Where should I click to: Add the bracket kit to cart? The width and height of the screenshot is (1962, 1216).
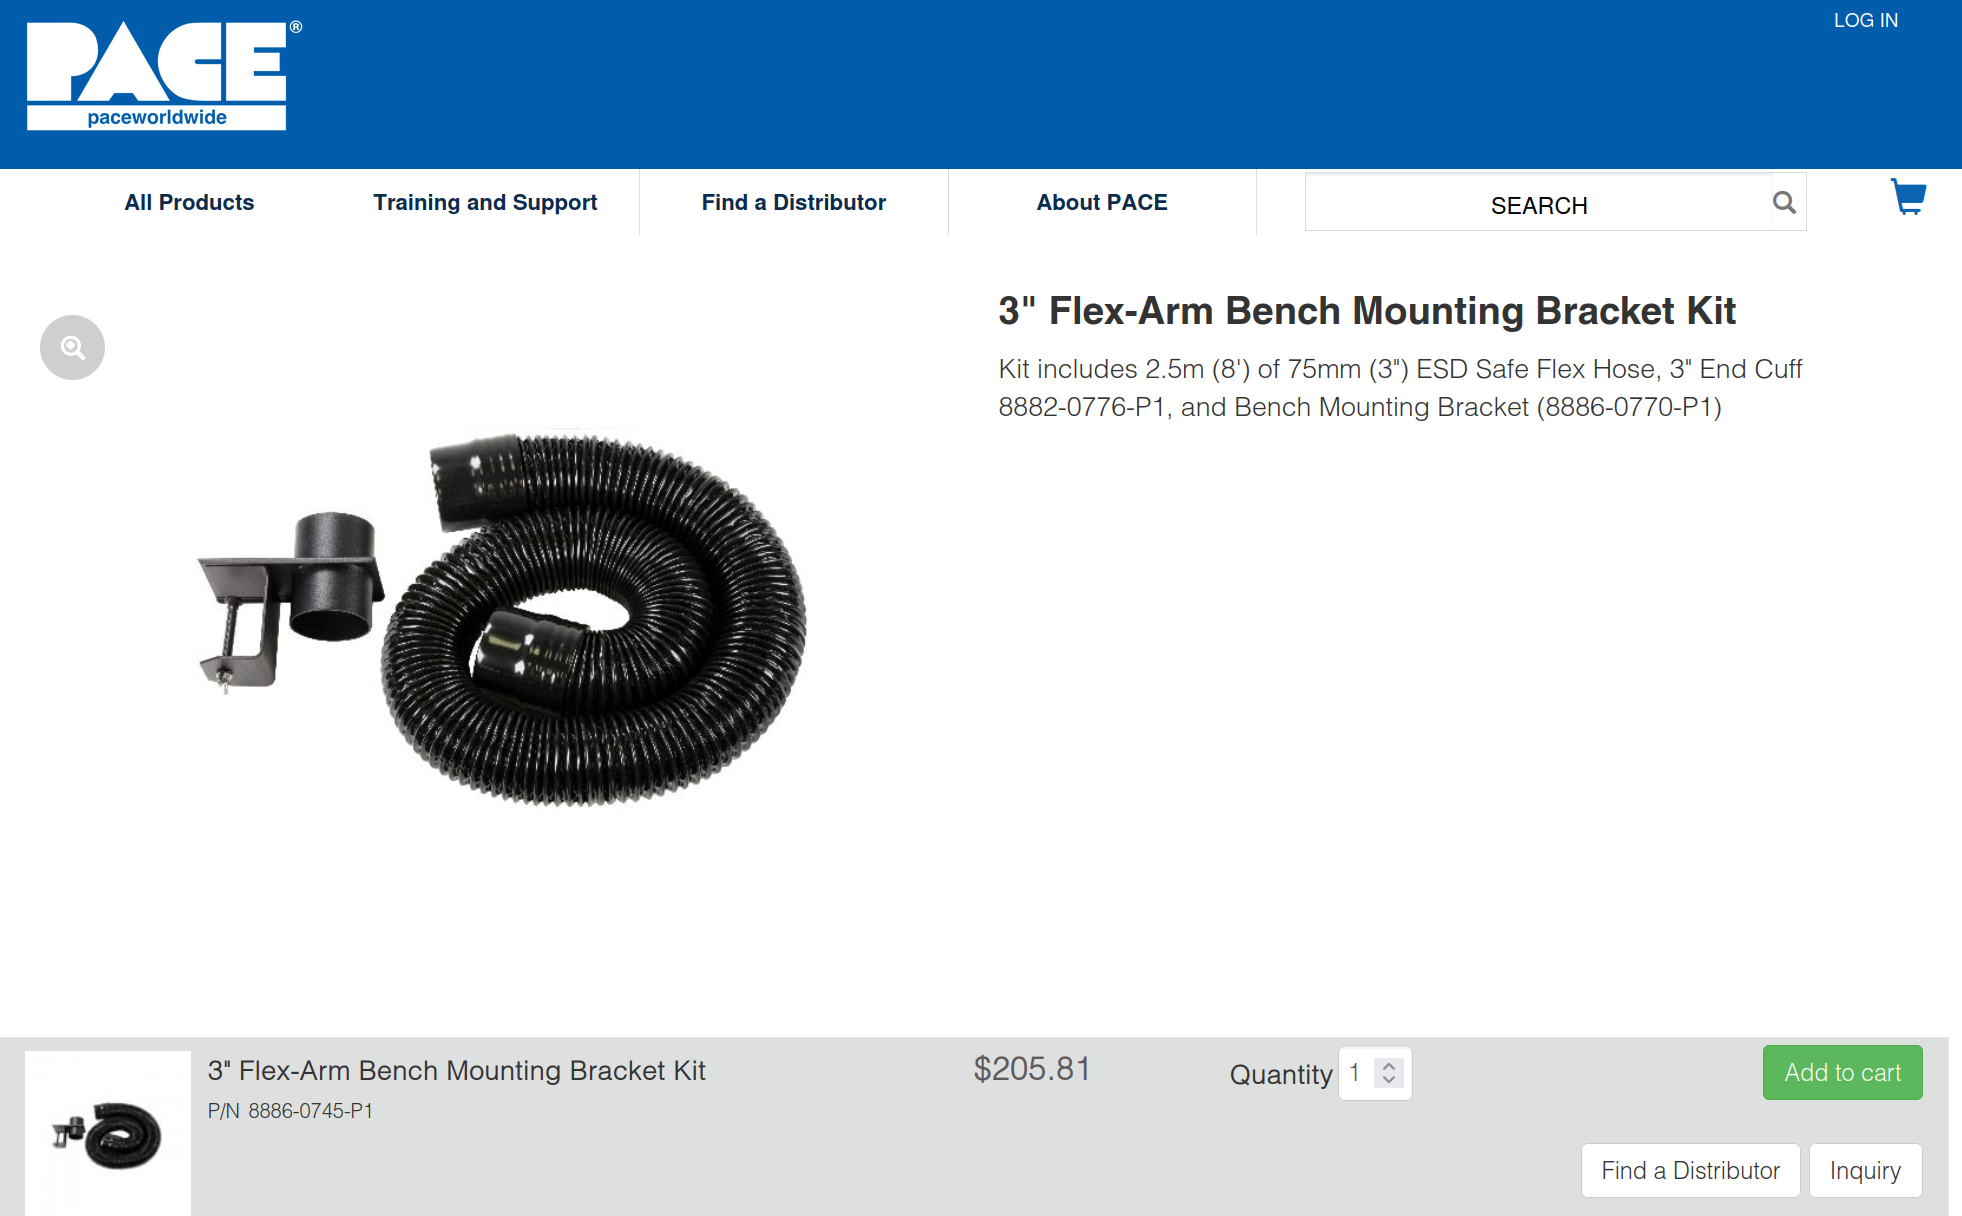1842,1072
